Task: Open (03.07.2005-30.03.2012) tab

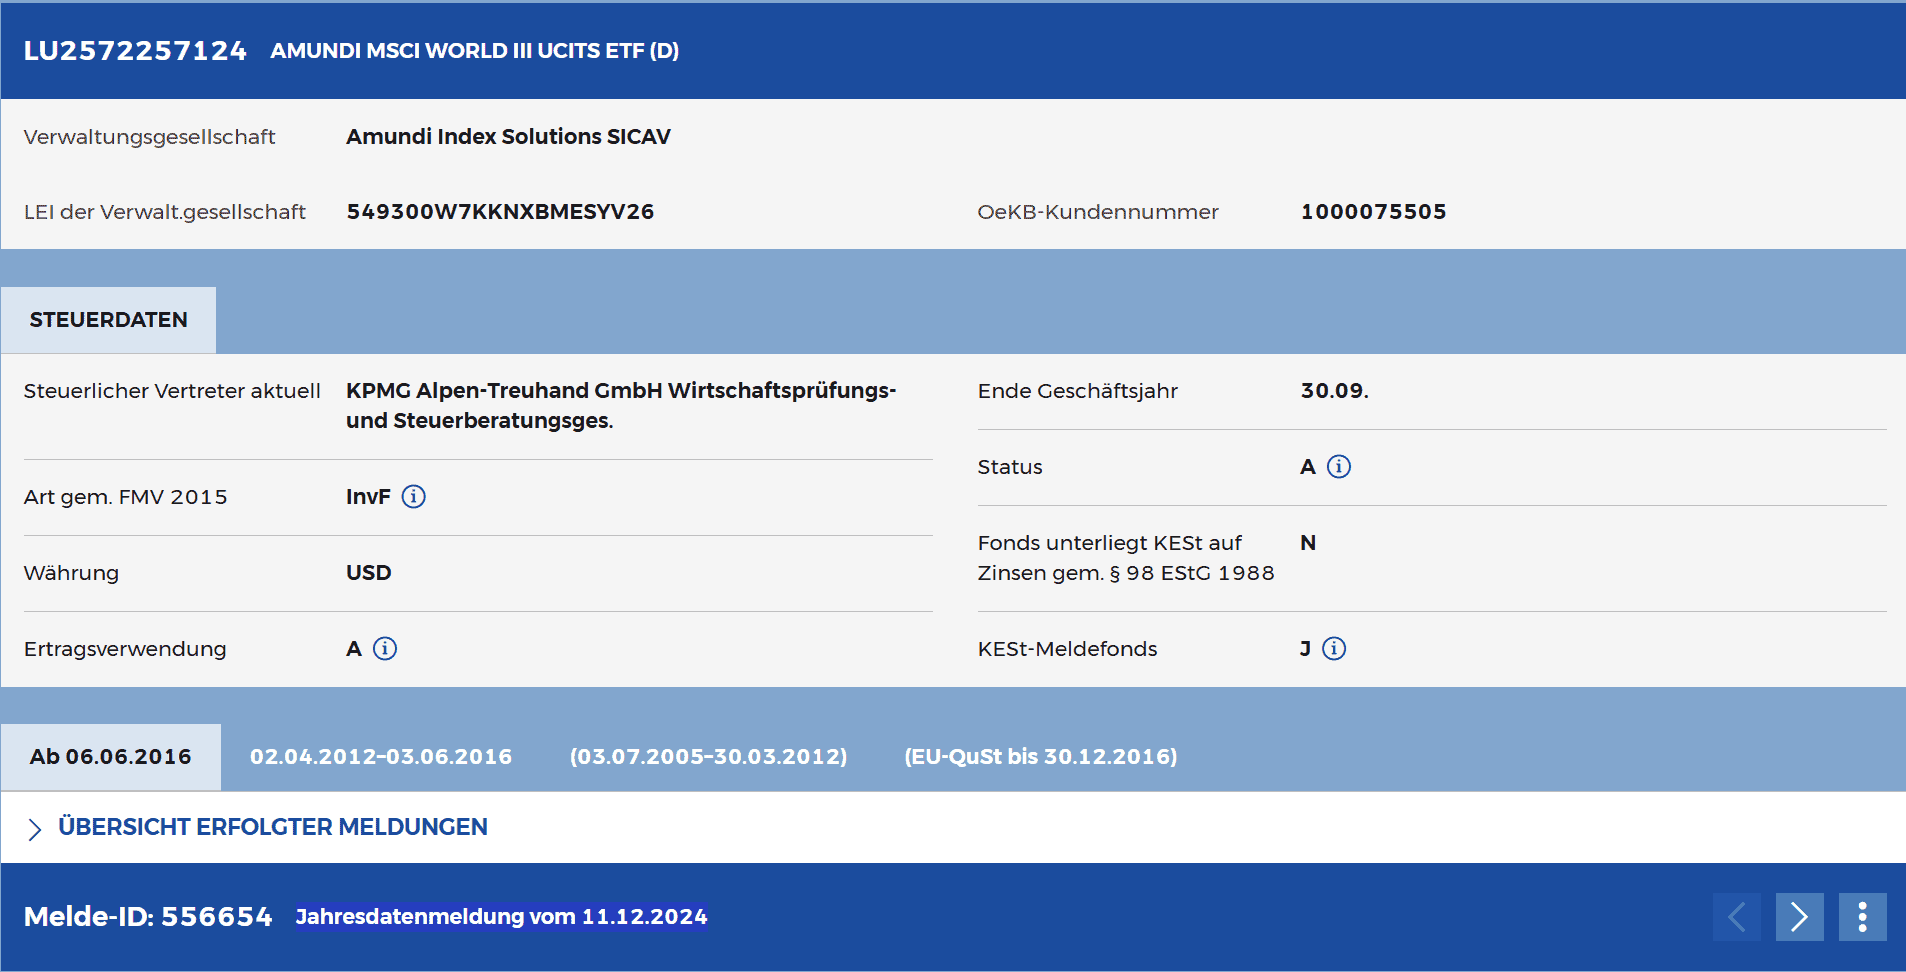Action: 708,757
